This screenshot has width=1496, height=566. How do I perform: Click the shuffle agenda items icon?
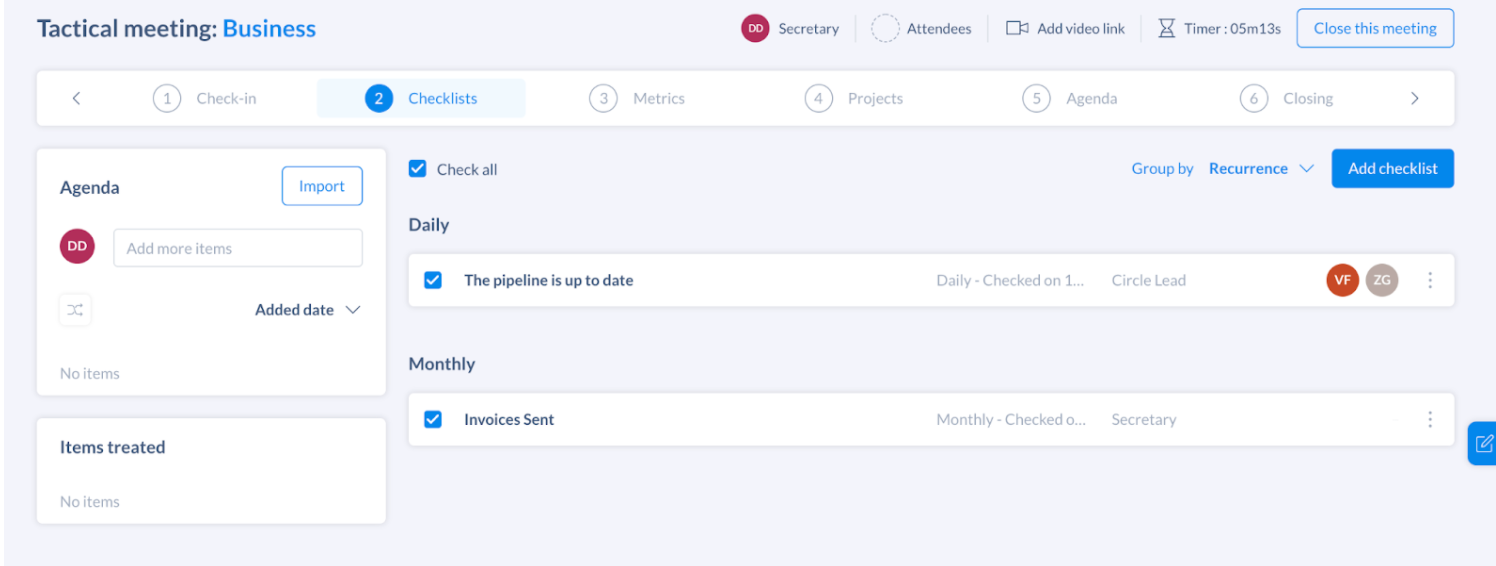[x=75, y=310]
